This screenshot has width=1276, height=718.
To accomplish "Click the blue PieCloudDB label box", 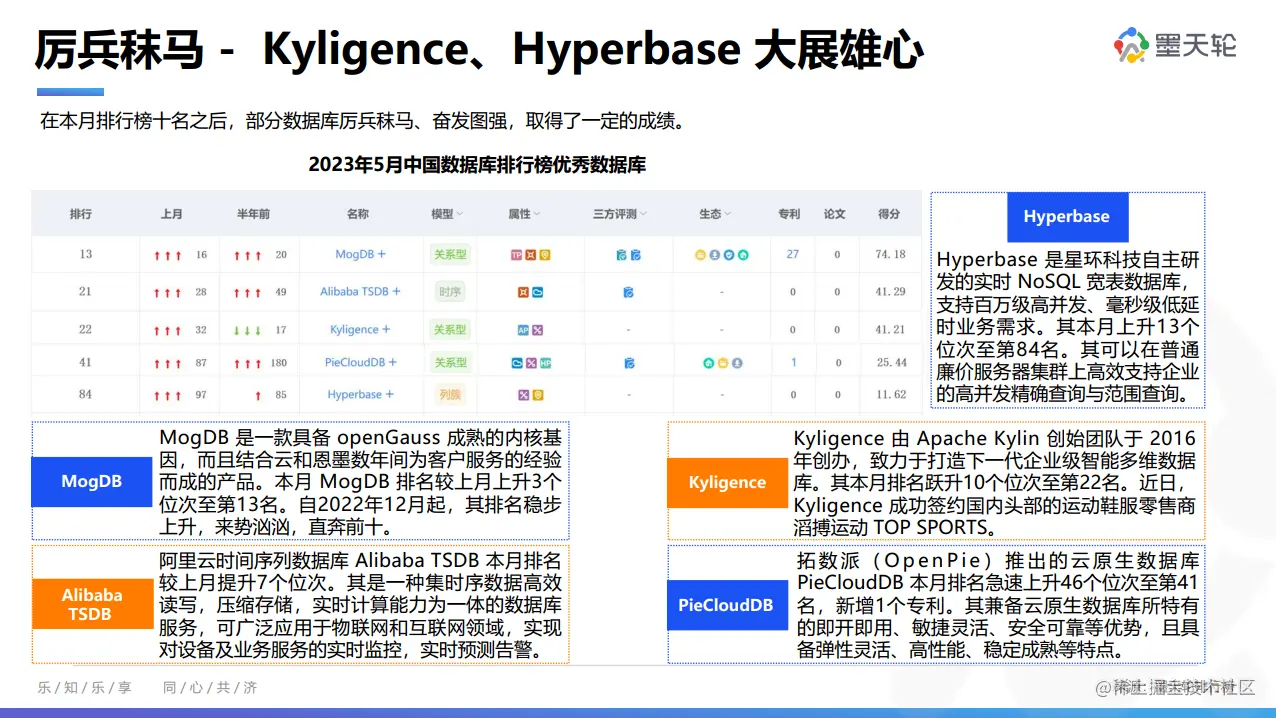I will coord(727,605).
